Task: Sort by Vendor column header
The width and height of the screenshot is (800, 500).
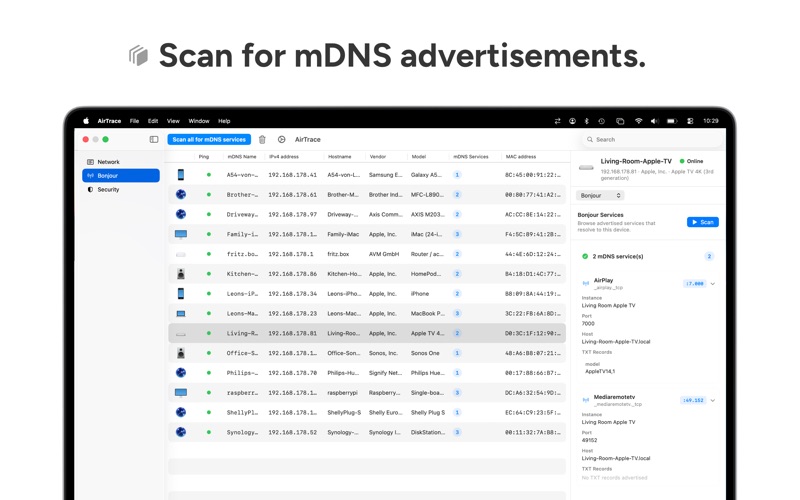Action: coord(378,157)
